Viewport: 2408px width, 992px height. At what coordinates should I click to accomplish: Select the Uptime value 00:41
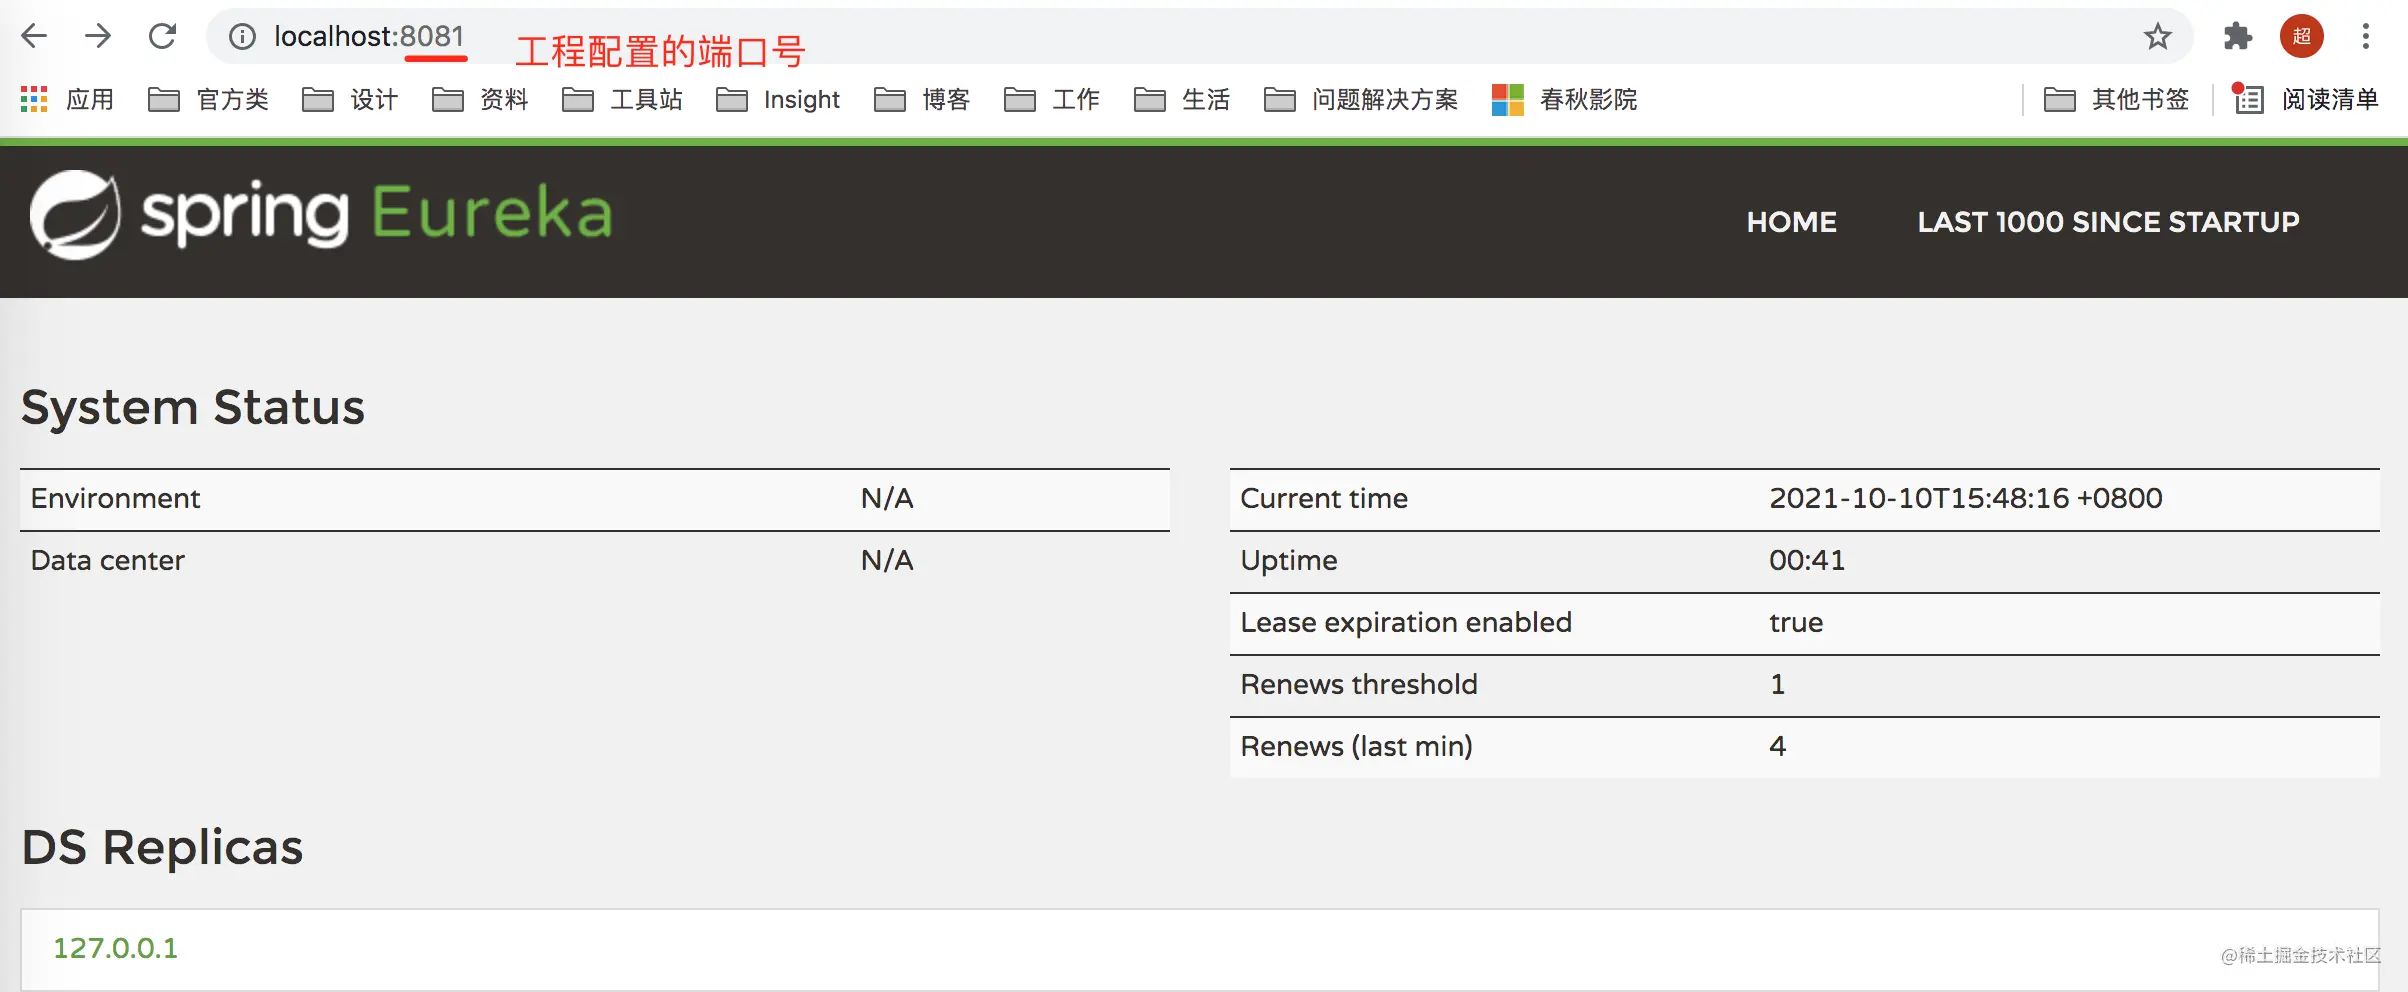1806,560
